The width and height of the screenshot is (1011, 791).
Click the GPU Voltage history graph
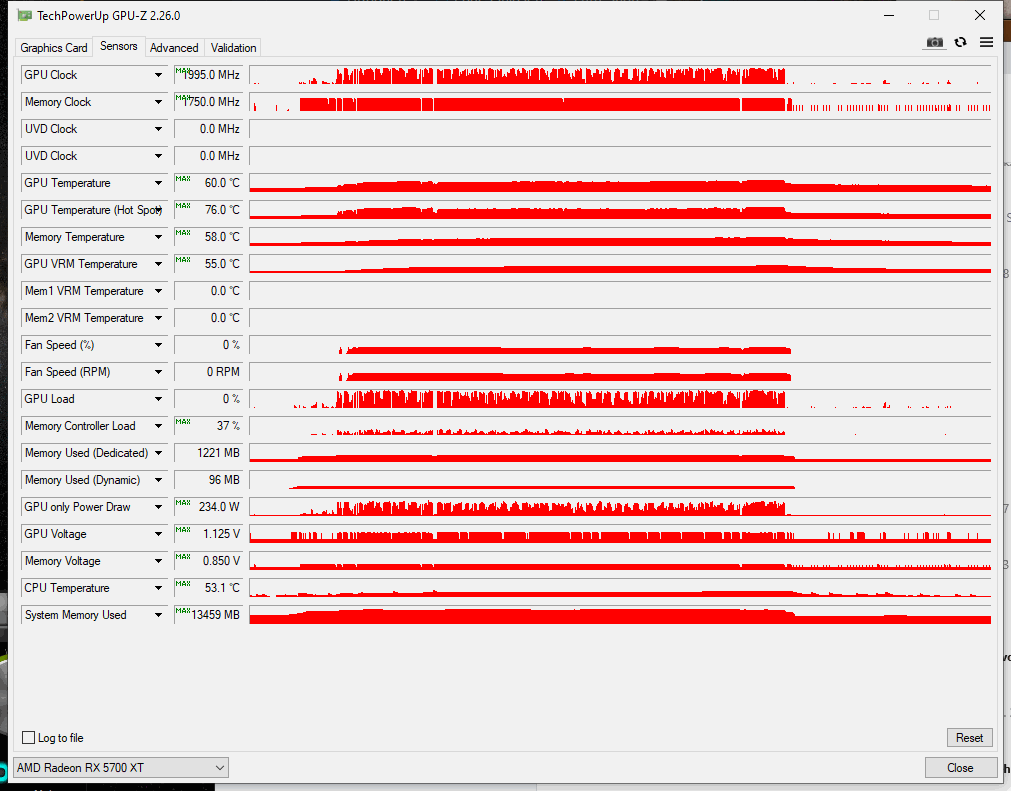(x=620, y=534)
